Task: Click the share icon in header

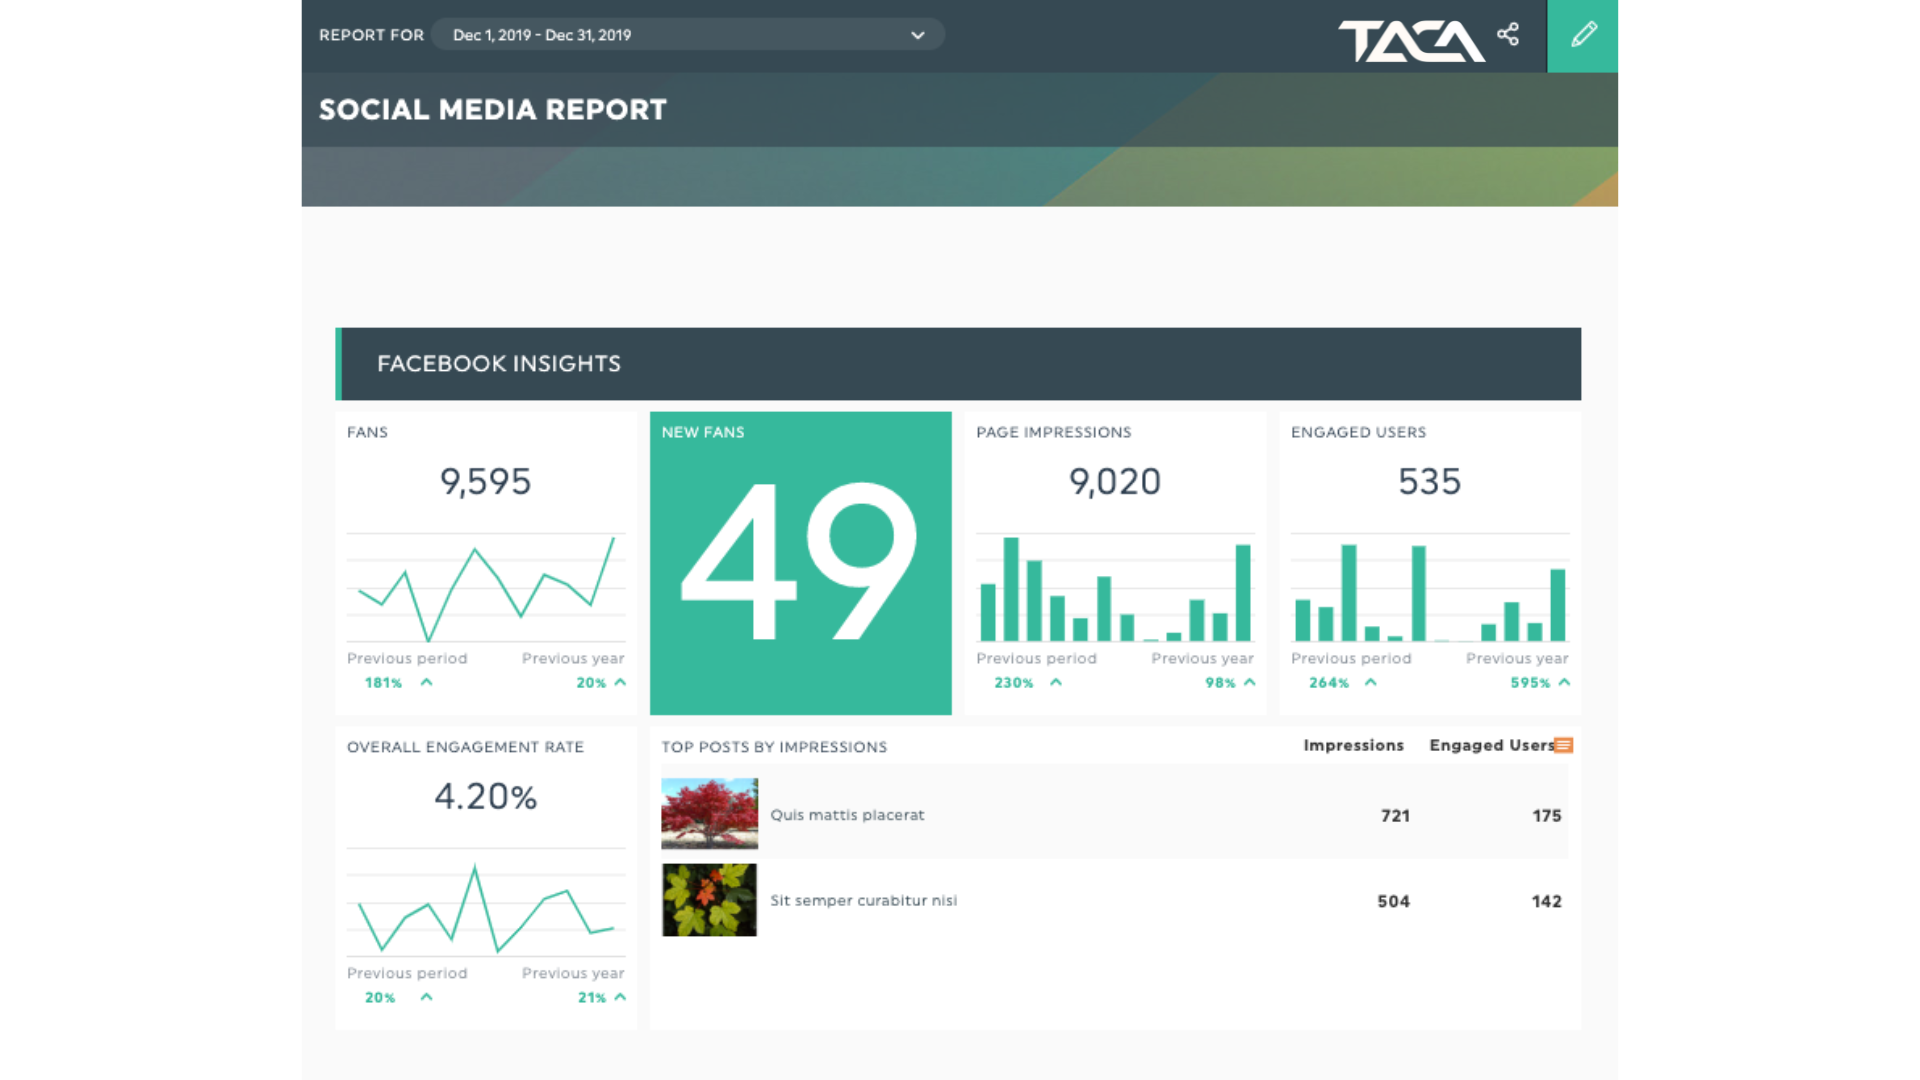Action: point(1508,35)
